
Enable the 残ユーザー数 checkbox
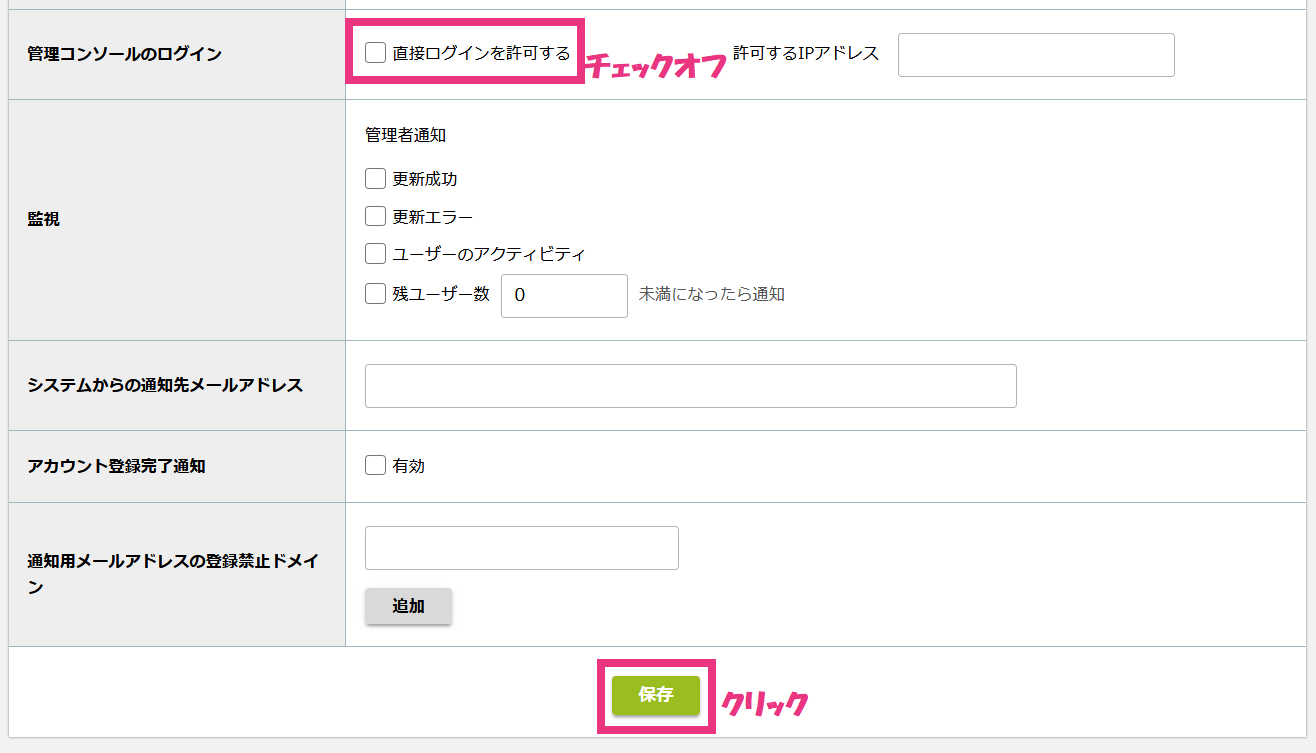(376, 294)
